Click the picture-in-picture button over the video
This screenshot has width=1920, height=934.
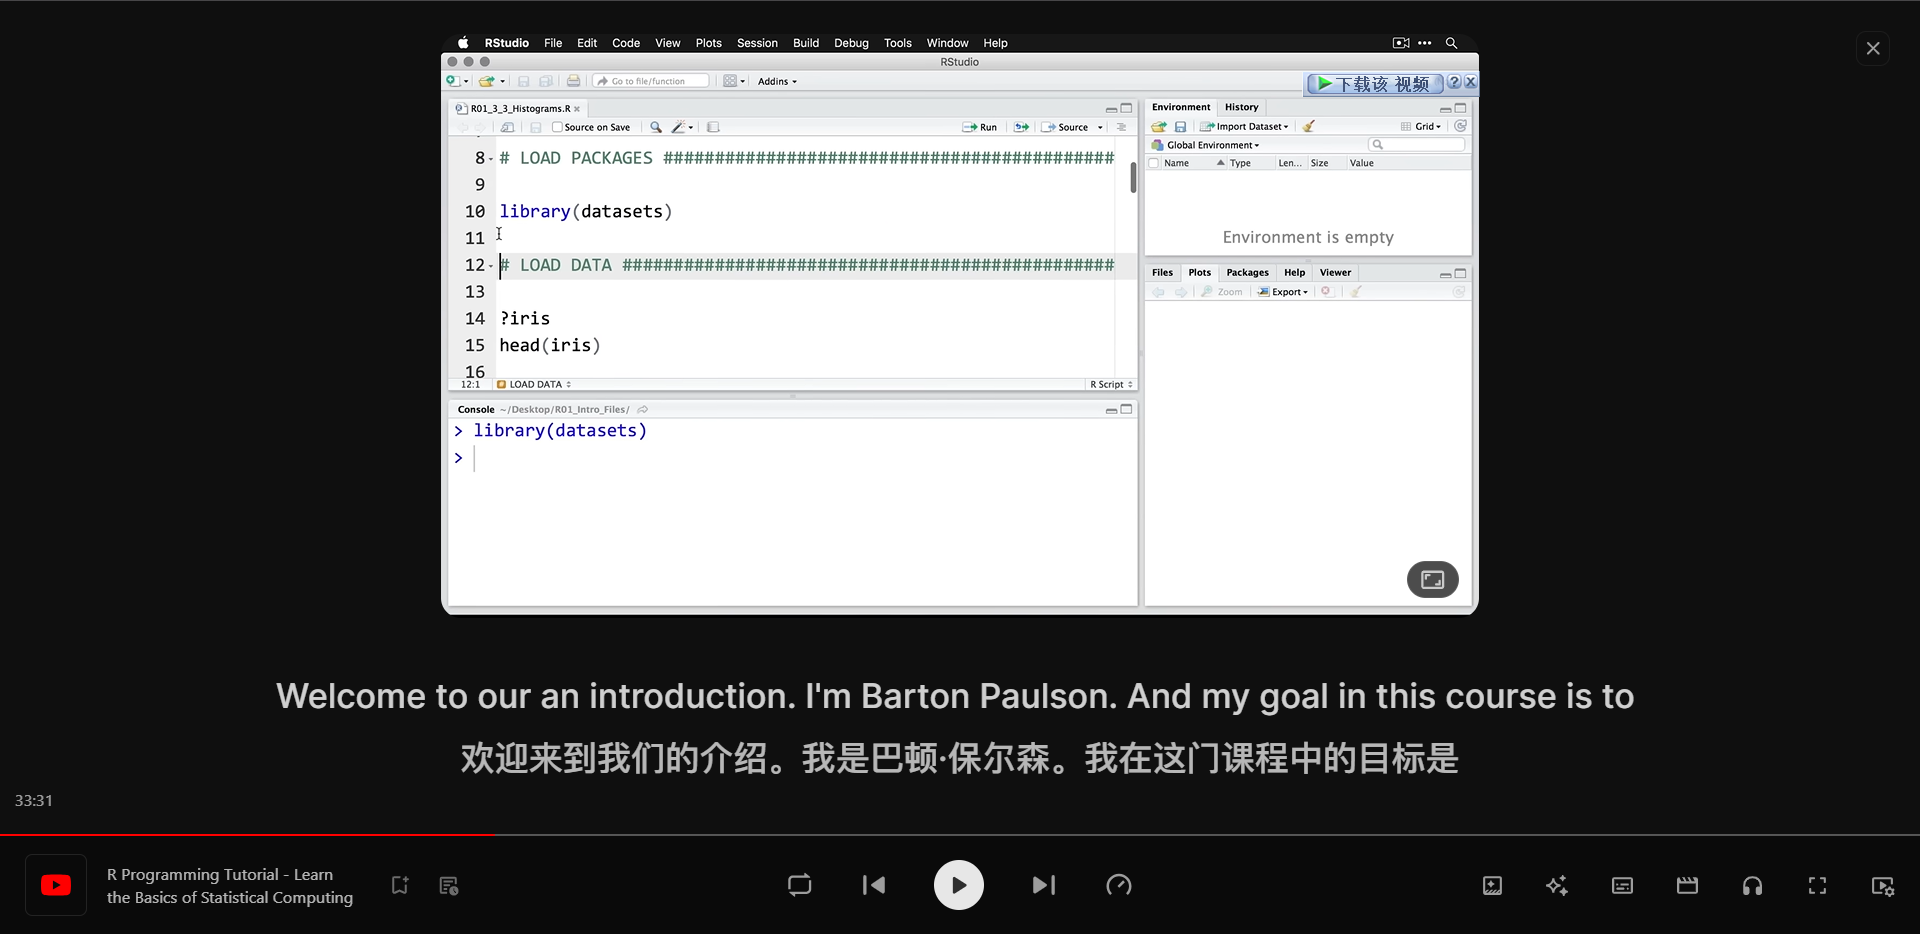click(x=1432, y=579)
